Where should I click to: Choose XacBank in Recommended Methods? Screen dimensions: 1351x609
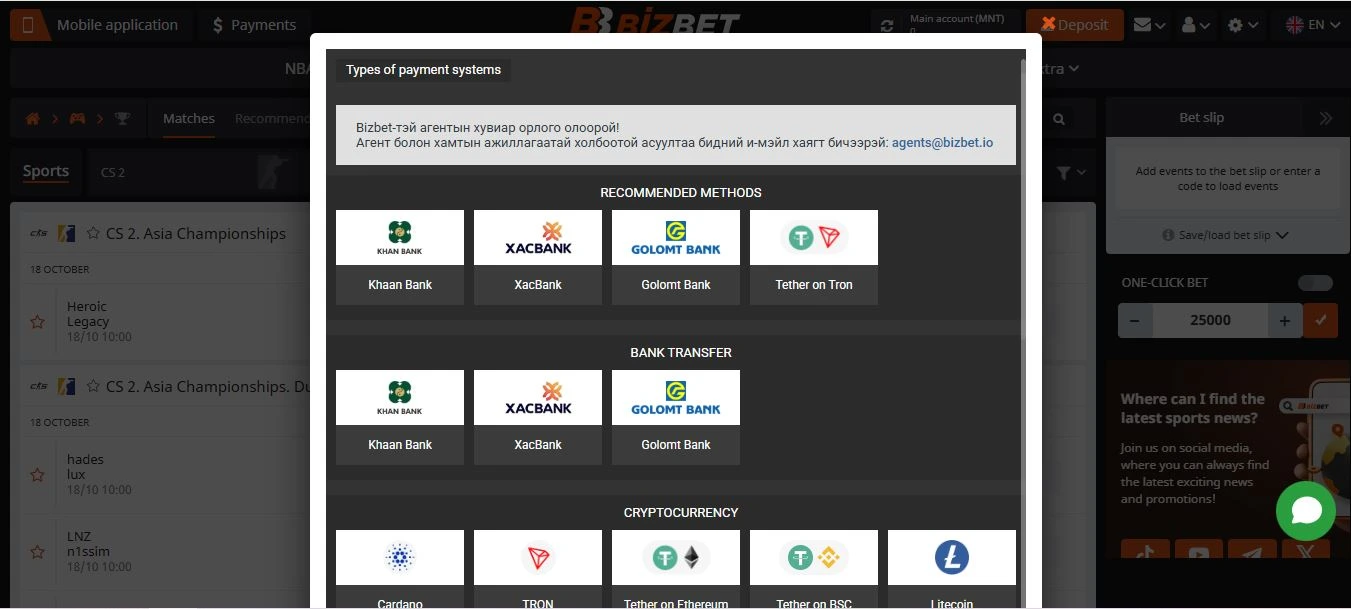click(538, 257)
